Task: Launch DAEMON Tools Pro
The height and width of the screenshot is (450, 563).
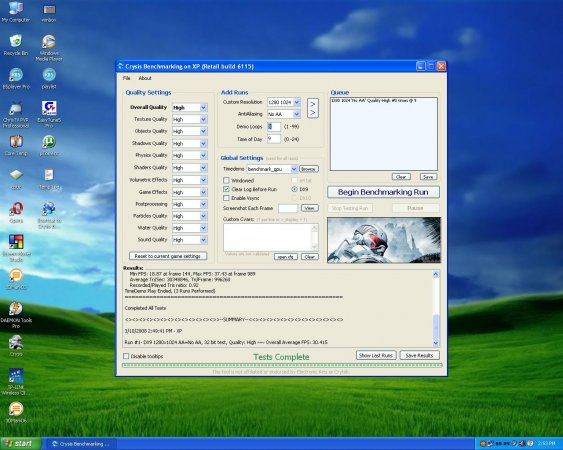Action: 16,315
